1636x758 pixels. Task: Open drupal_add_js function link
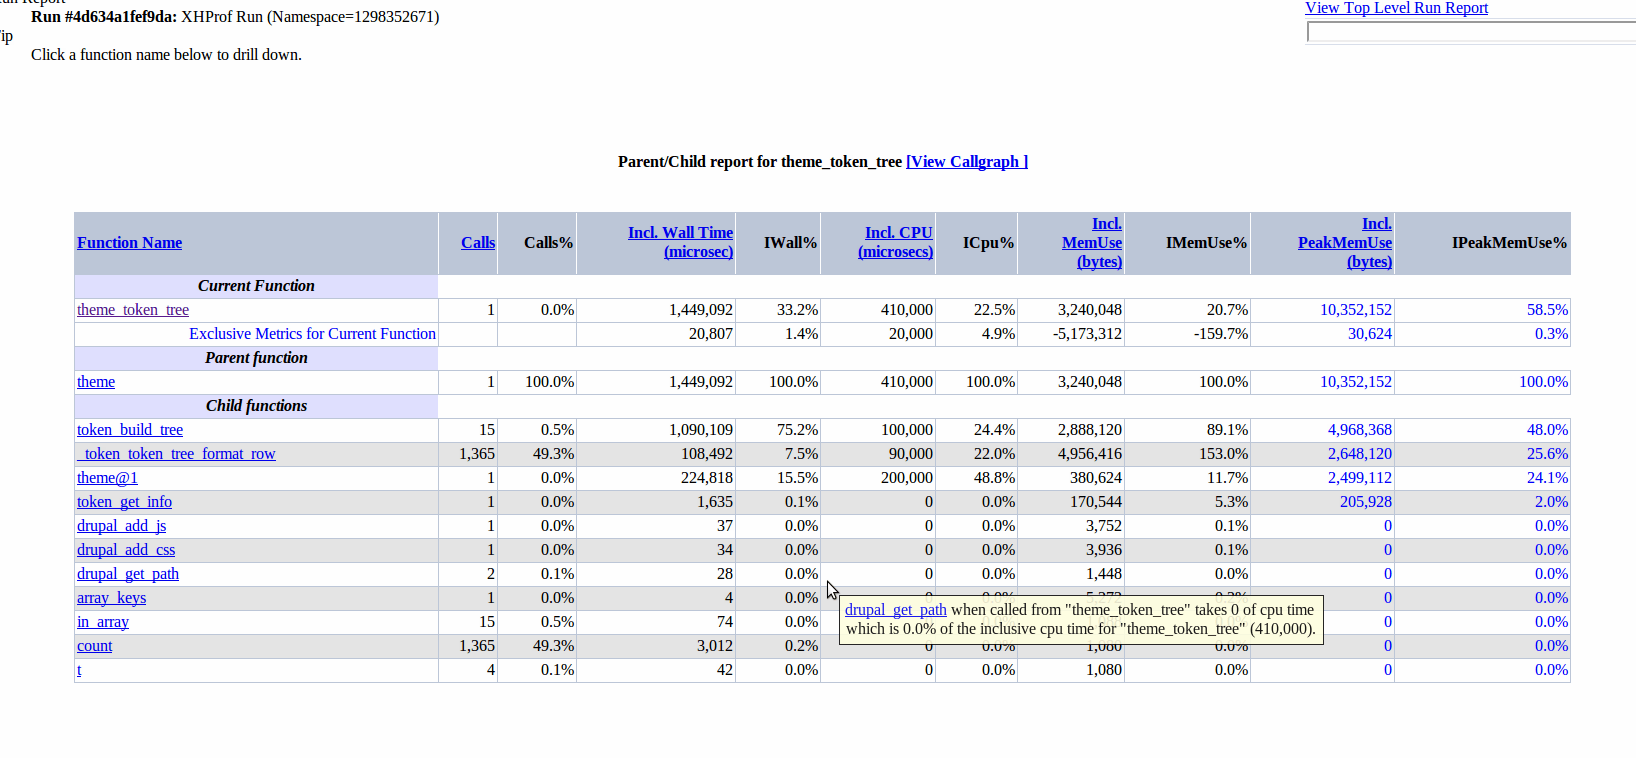tap(121, 526)
